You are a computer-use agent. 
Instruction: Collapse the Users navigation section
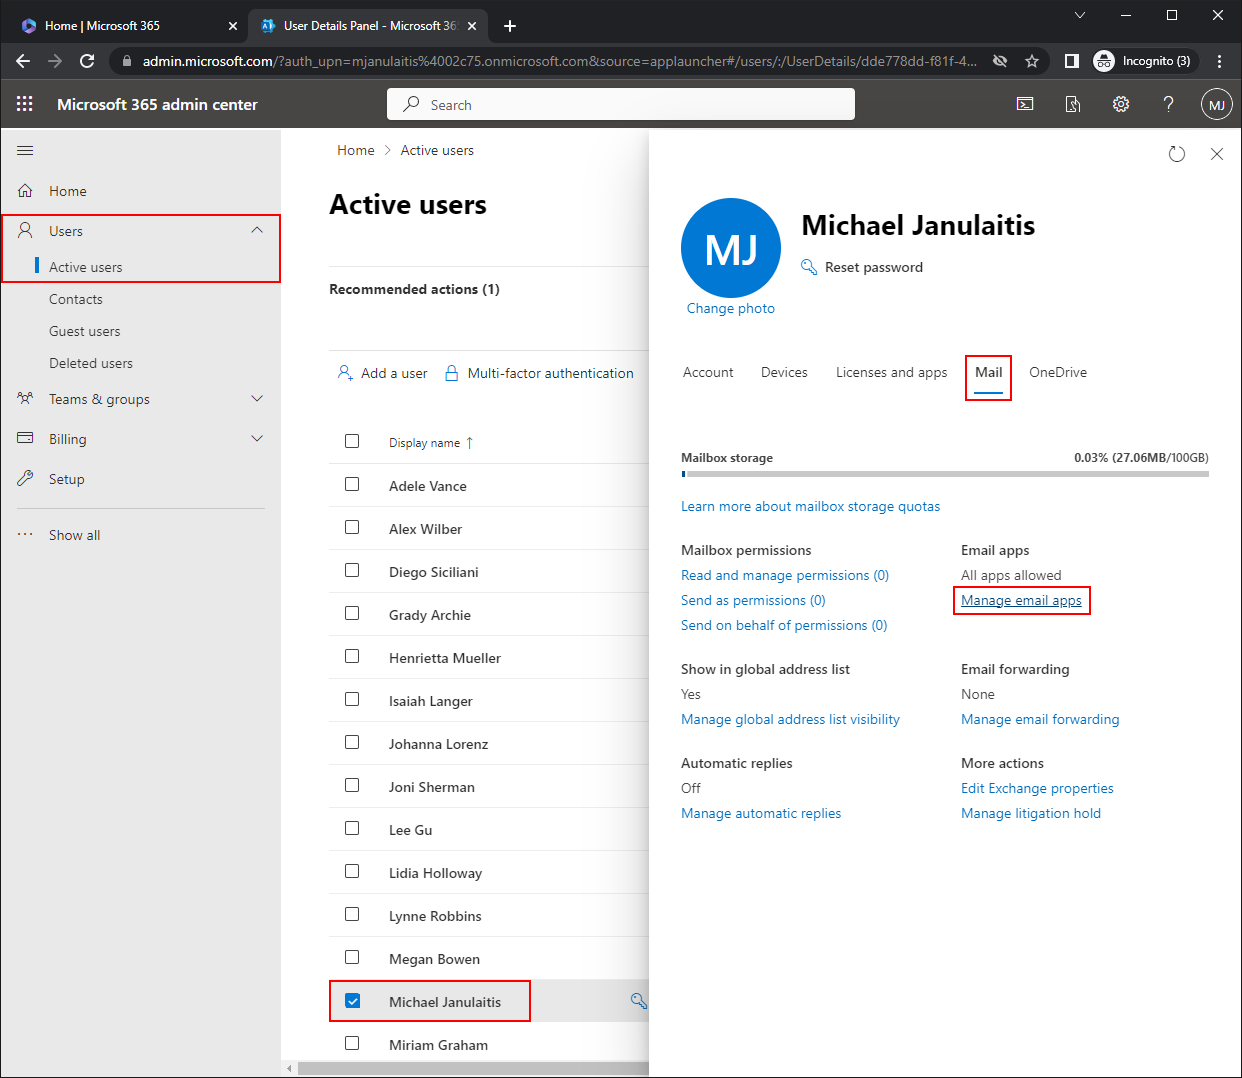pyautogui.click(x=257, y=230)
